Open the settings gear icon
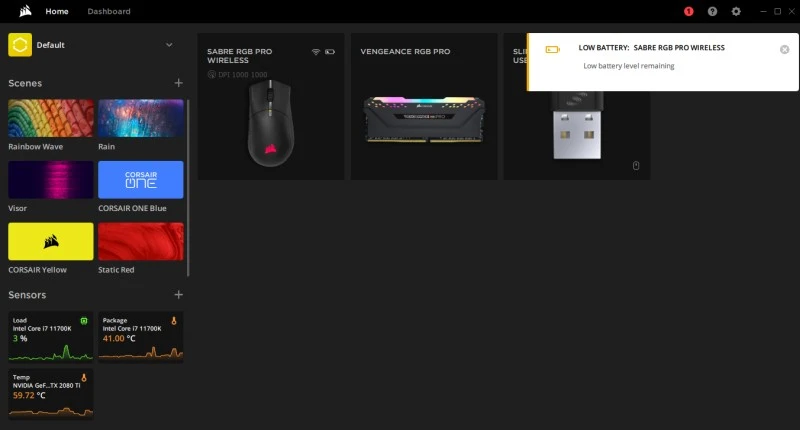The height and width of the screenshot is (430, 800). point(736,11)
